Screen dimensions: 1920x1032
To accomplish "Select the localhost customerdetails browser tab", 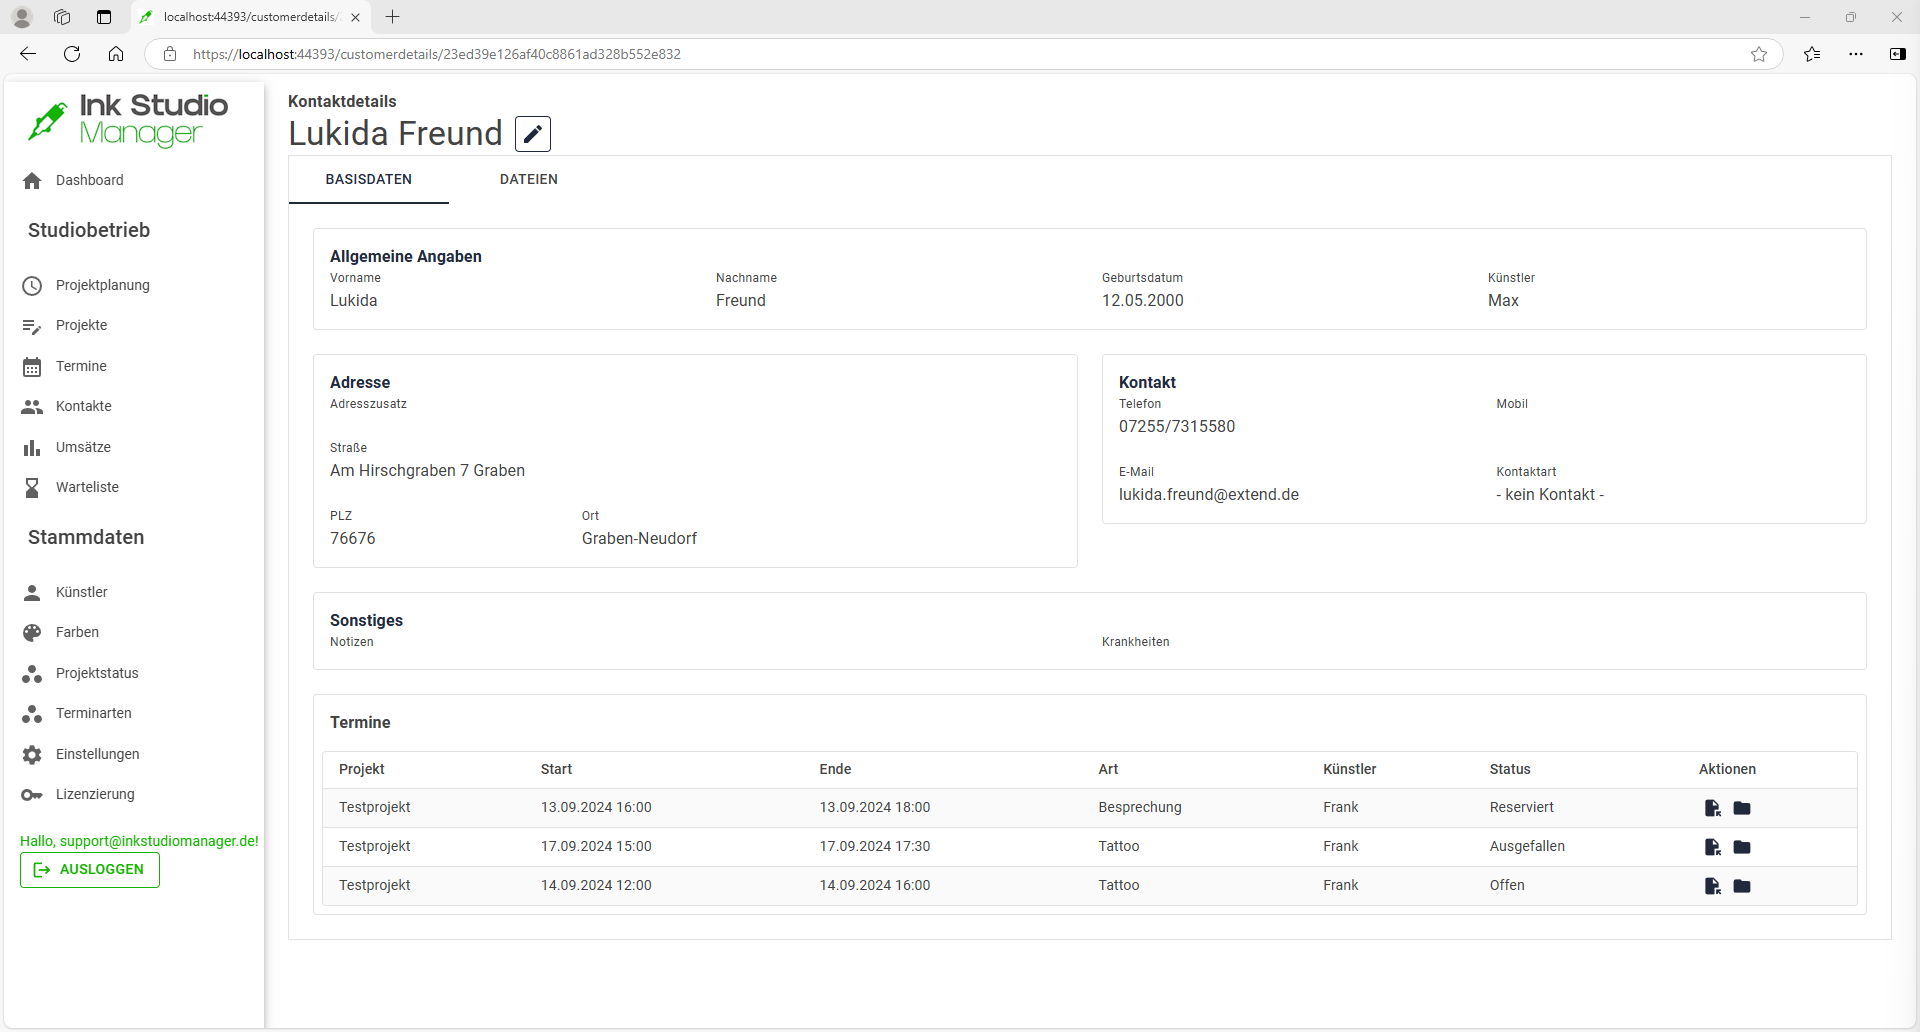I will pyautogui.click(x=250, y=17).
